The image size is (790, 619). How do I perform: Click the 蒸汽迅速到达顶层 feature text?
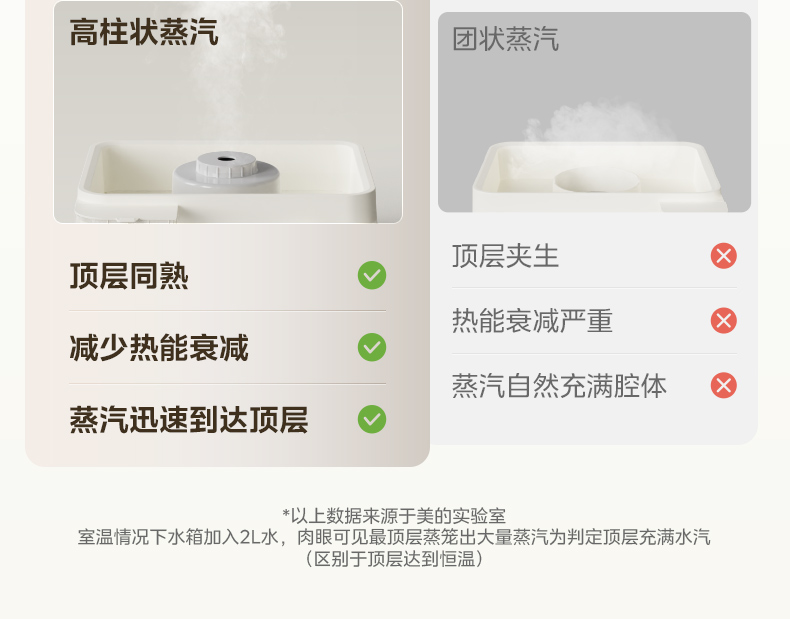tap(188, 420)
